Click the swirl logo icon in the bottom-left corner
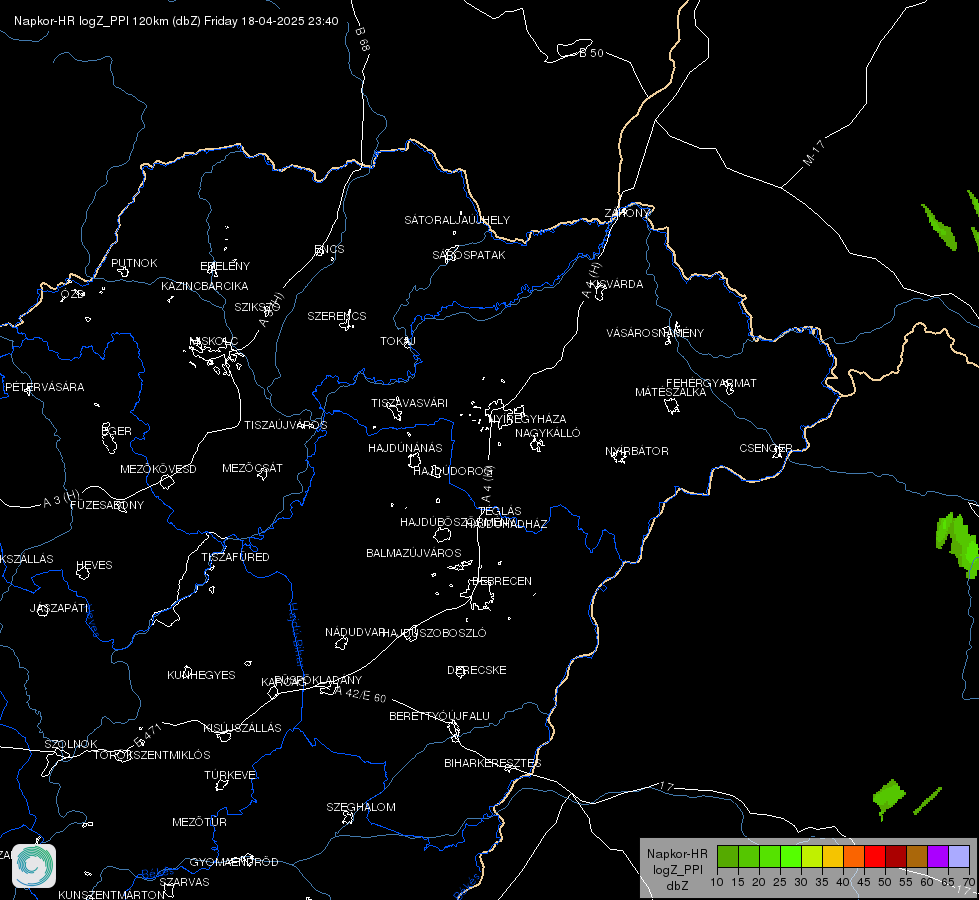 (x=34, y=866)
